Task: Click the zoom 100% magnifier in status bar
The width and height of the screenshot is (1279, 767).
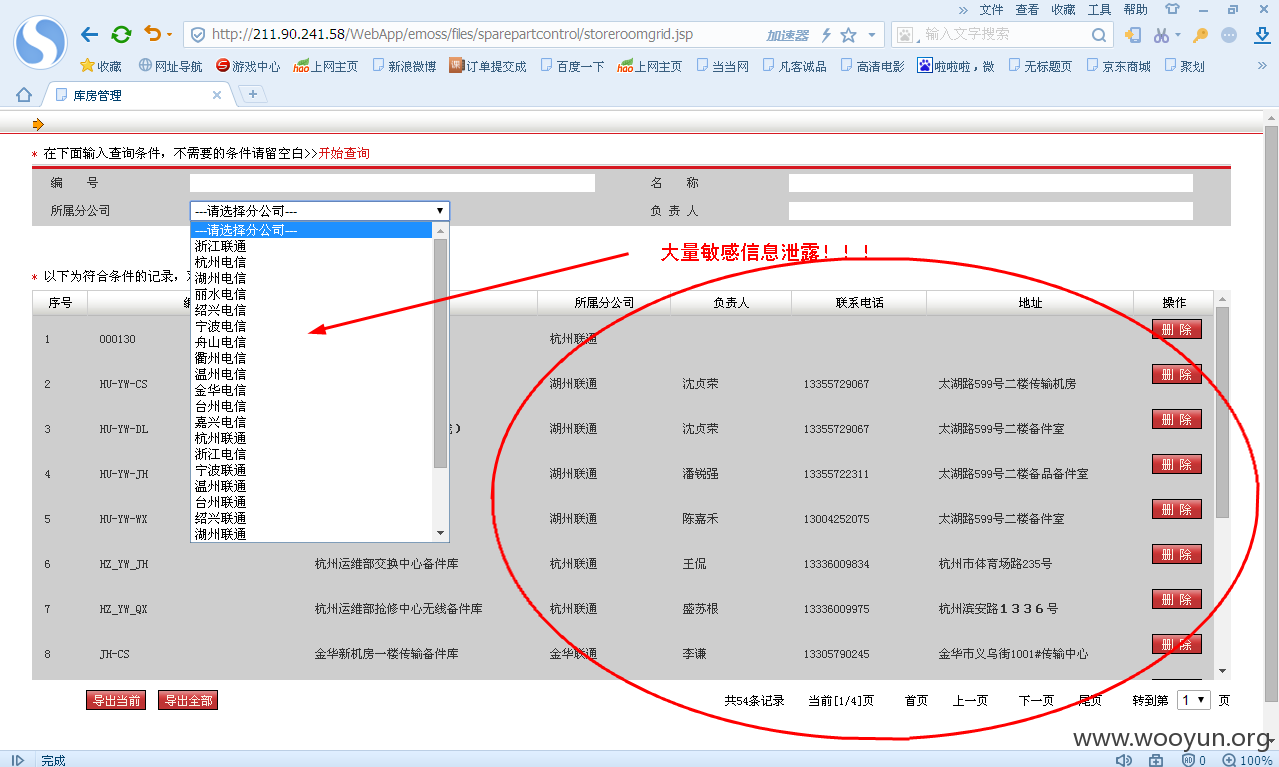Action: coord(1228,760)
